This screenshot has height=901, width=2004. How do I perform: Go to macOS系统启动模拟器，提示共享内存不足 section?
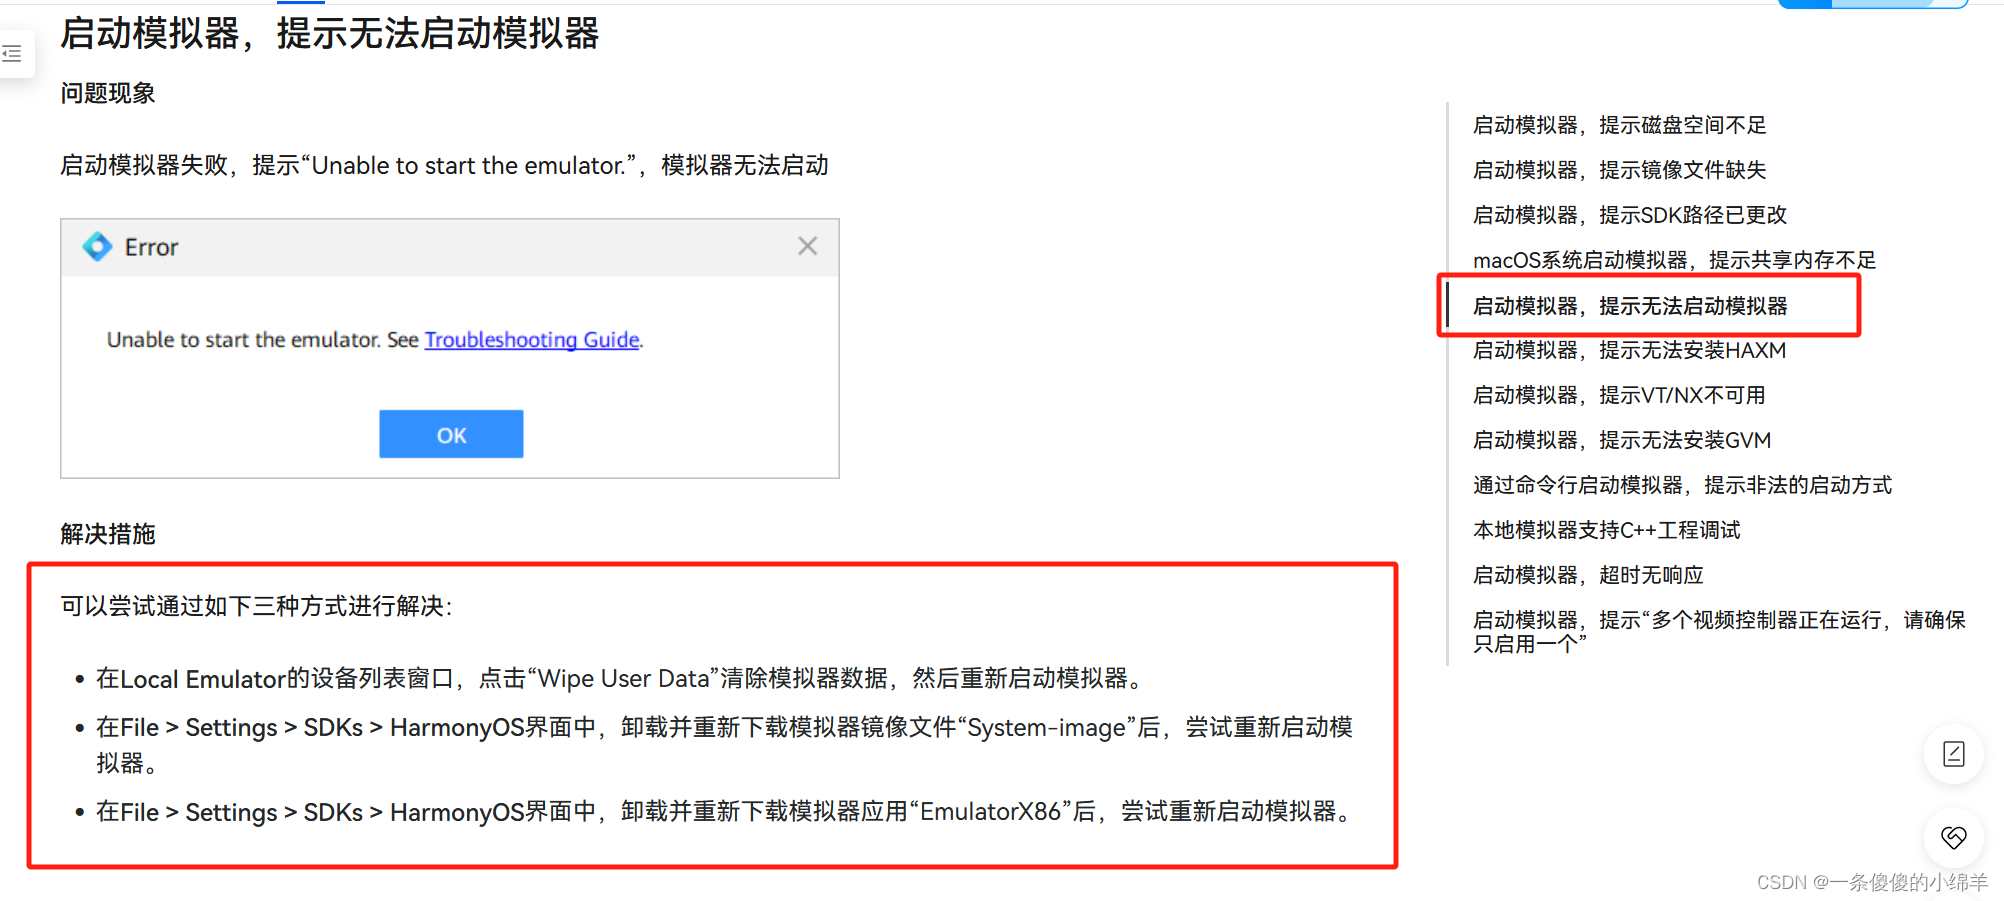[x=1675, y=260]
